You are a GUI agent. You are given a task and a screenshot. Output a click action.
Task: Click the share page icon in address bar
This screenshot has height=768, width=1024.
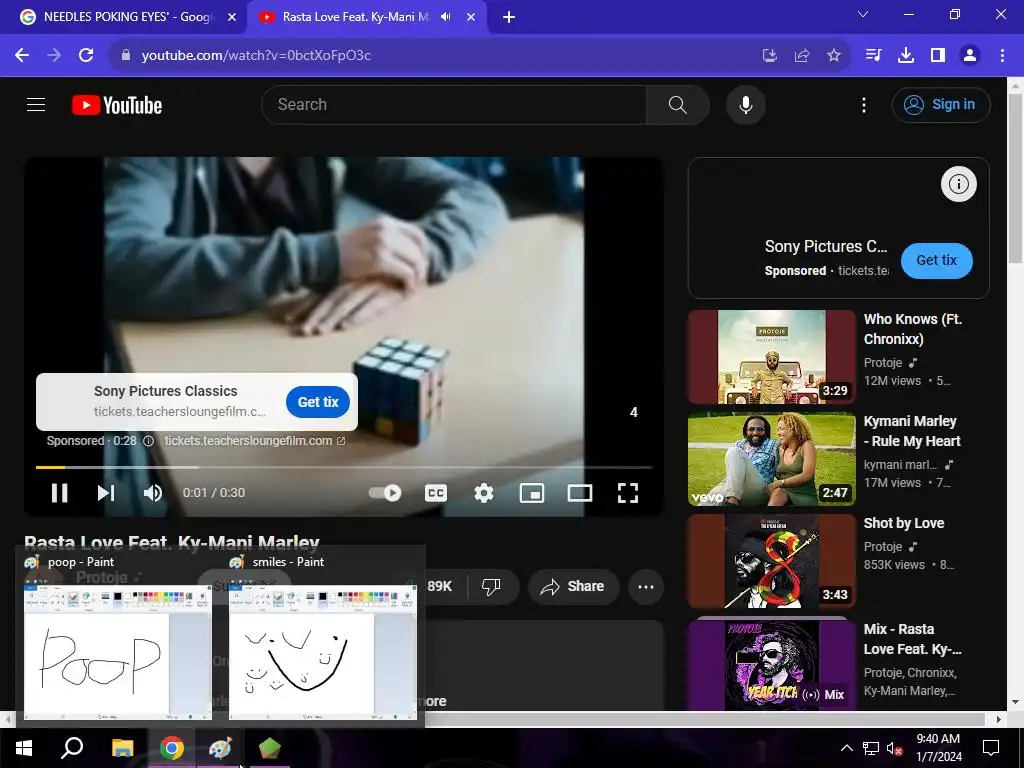[x=802, y=56]
